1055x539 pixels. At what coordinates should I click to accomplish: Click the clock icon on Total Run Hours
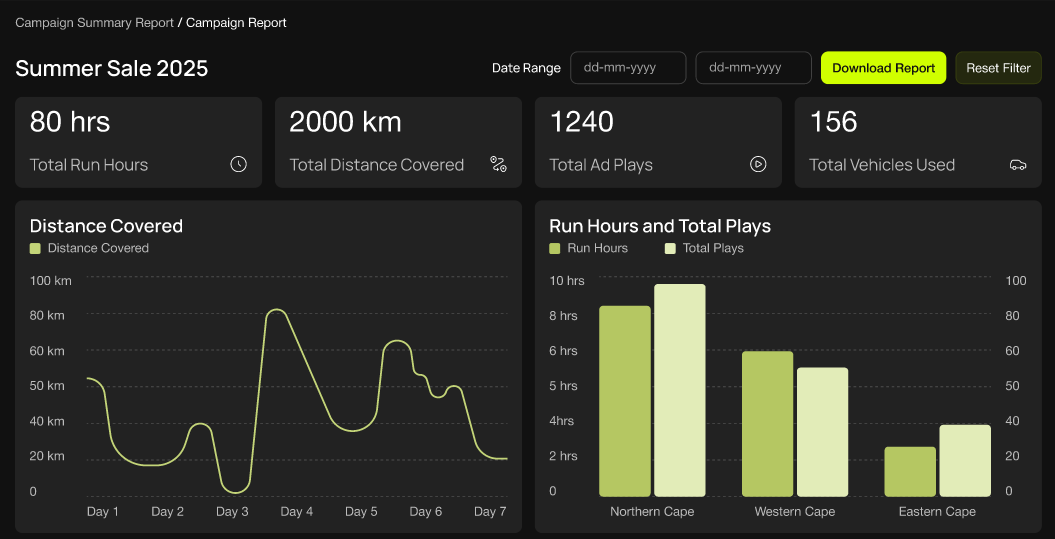238,165
